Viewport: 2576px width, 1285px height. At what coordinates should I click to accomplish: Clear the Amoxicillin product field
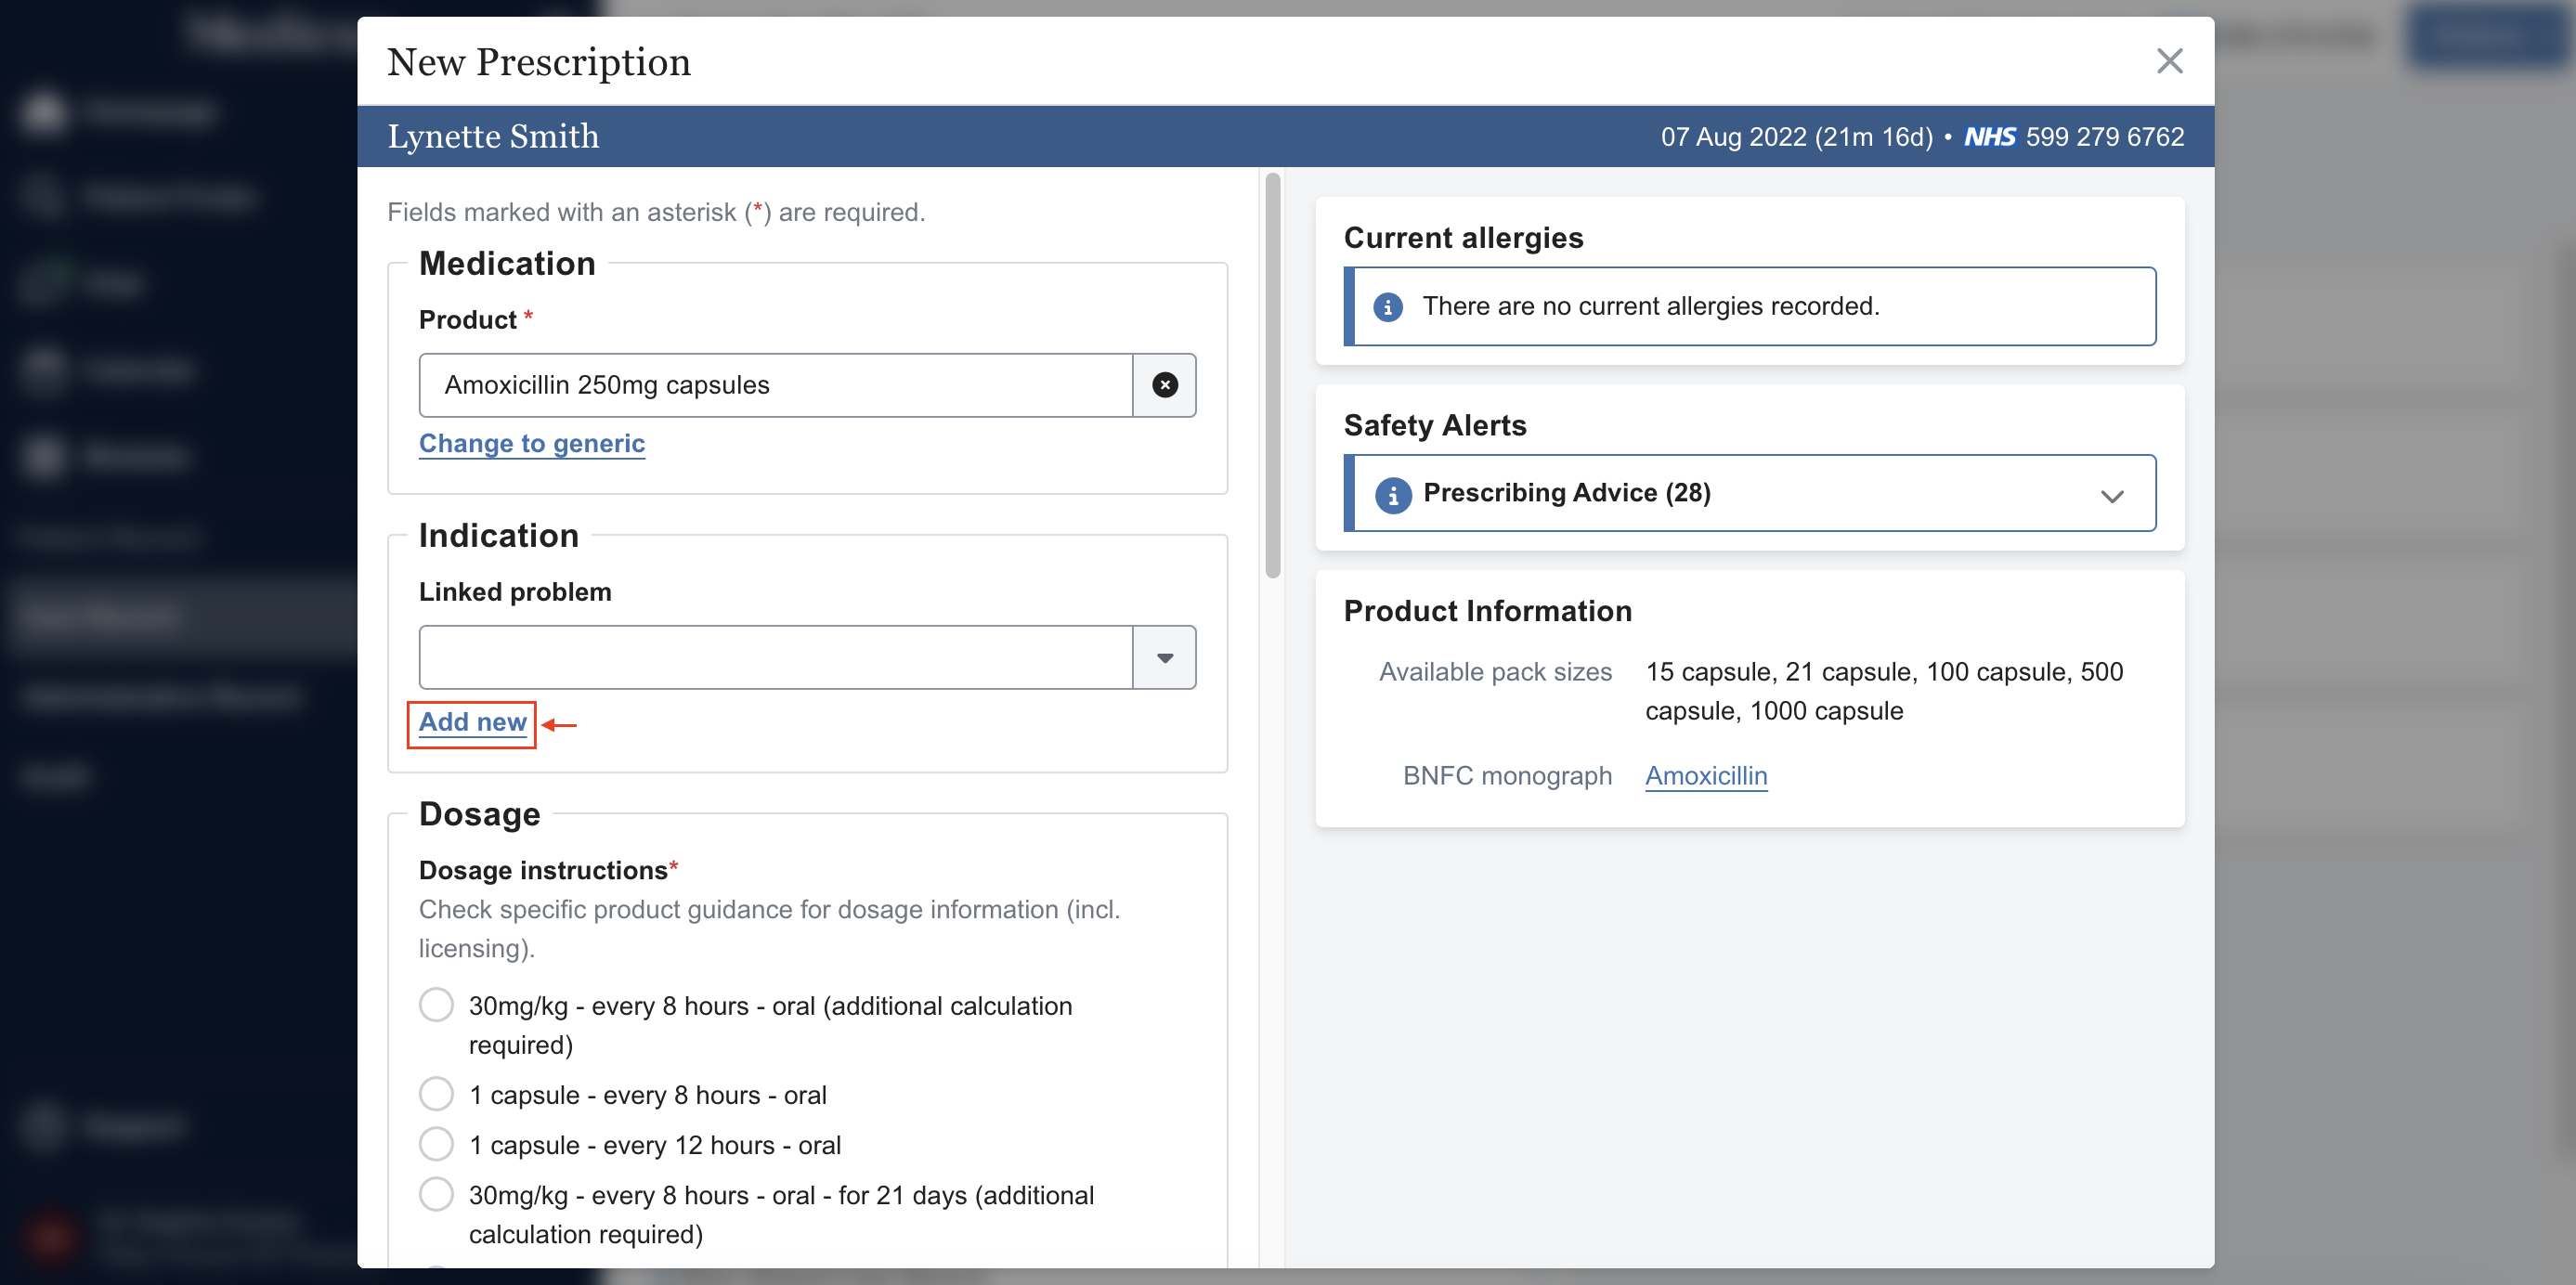point(1164,385)
